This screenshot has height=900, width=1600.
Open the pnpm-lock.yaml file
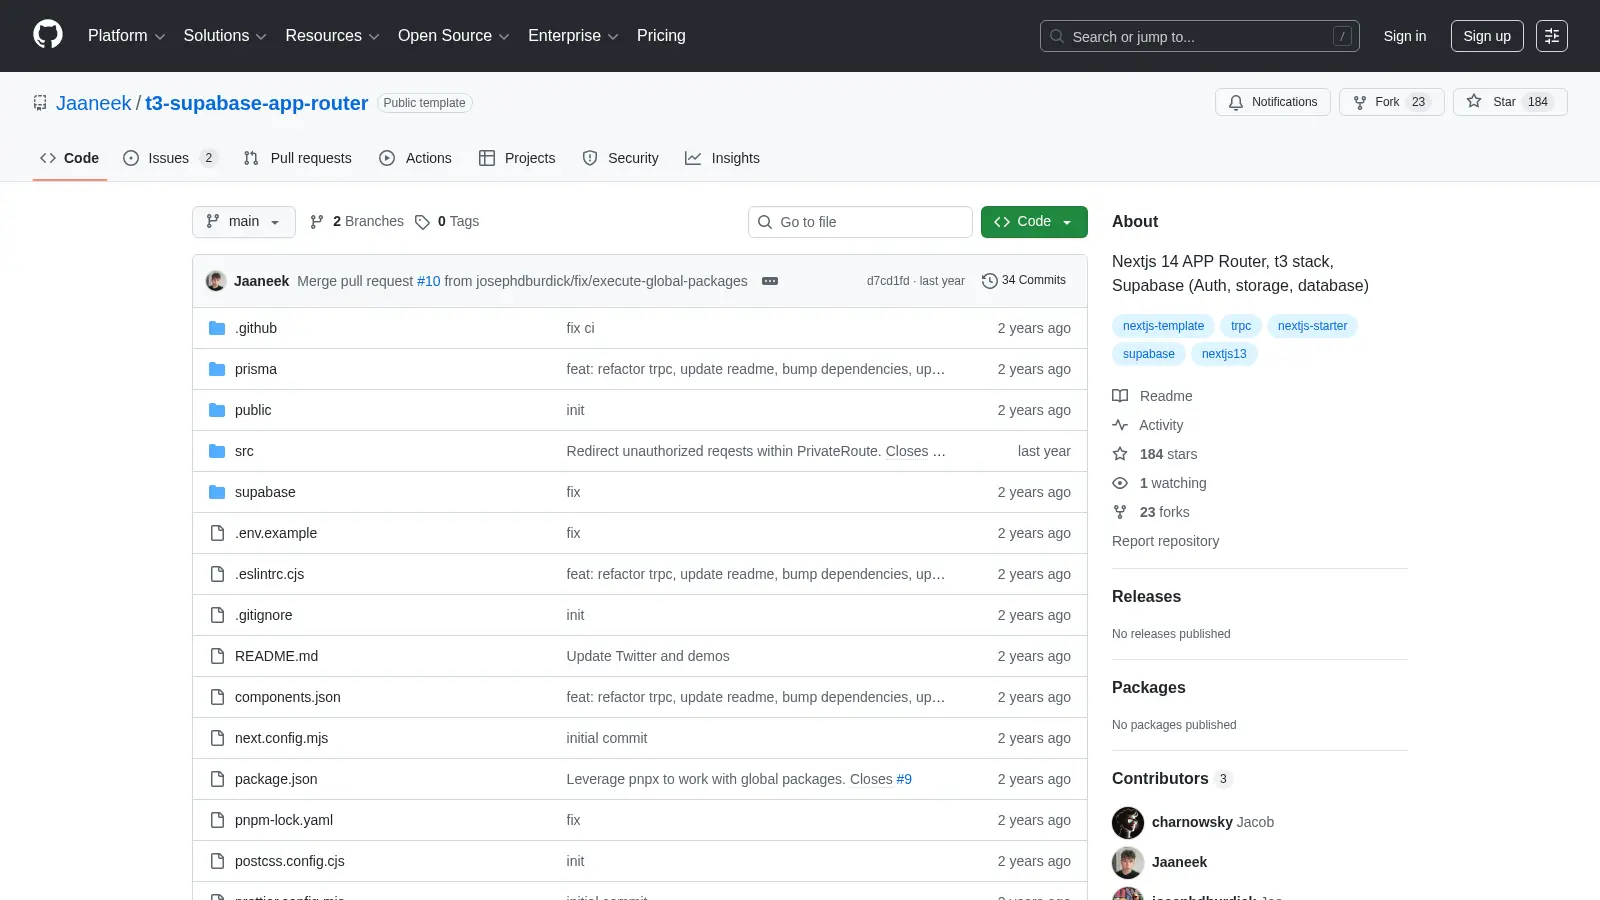(284, 820)
